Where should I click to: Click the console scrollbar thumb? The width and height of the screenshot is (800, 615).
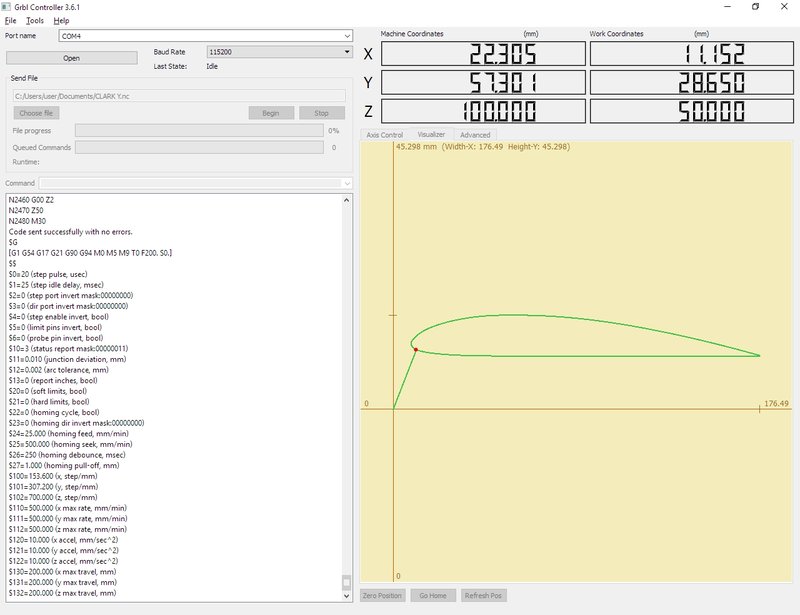click(346, 582)
